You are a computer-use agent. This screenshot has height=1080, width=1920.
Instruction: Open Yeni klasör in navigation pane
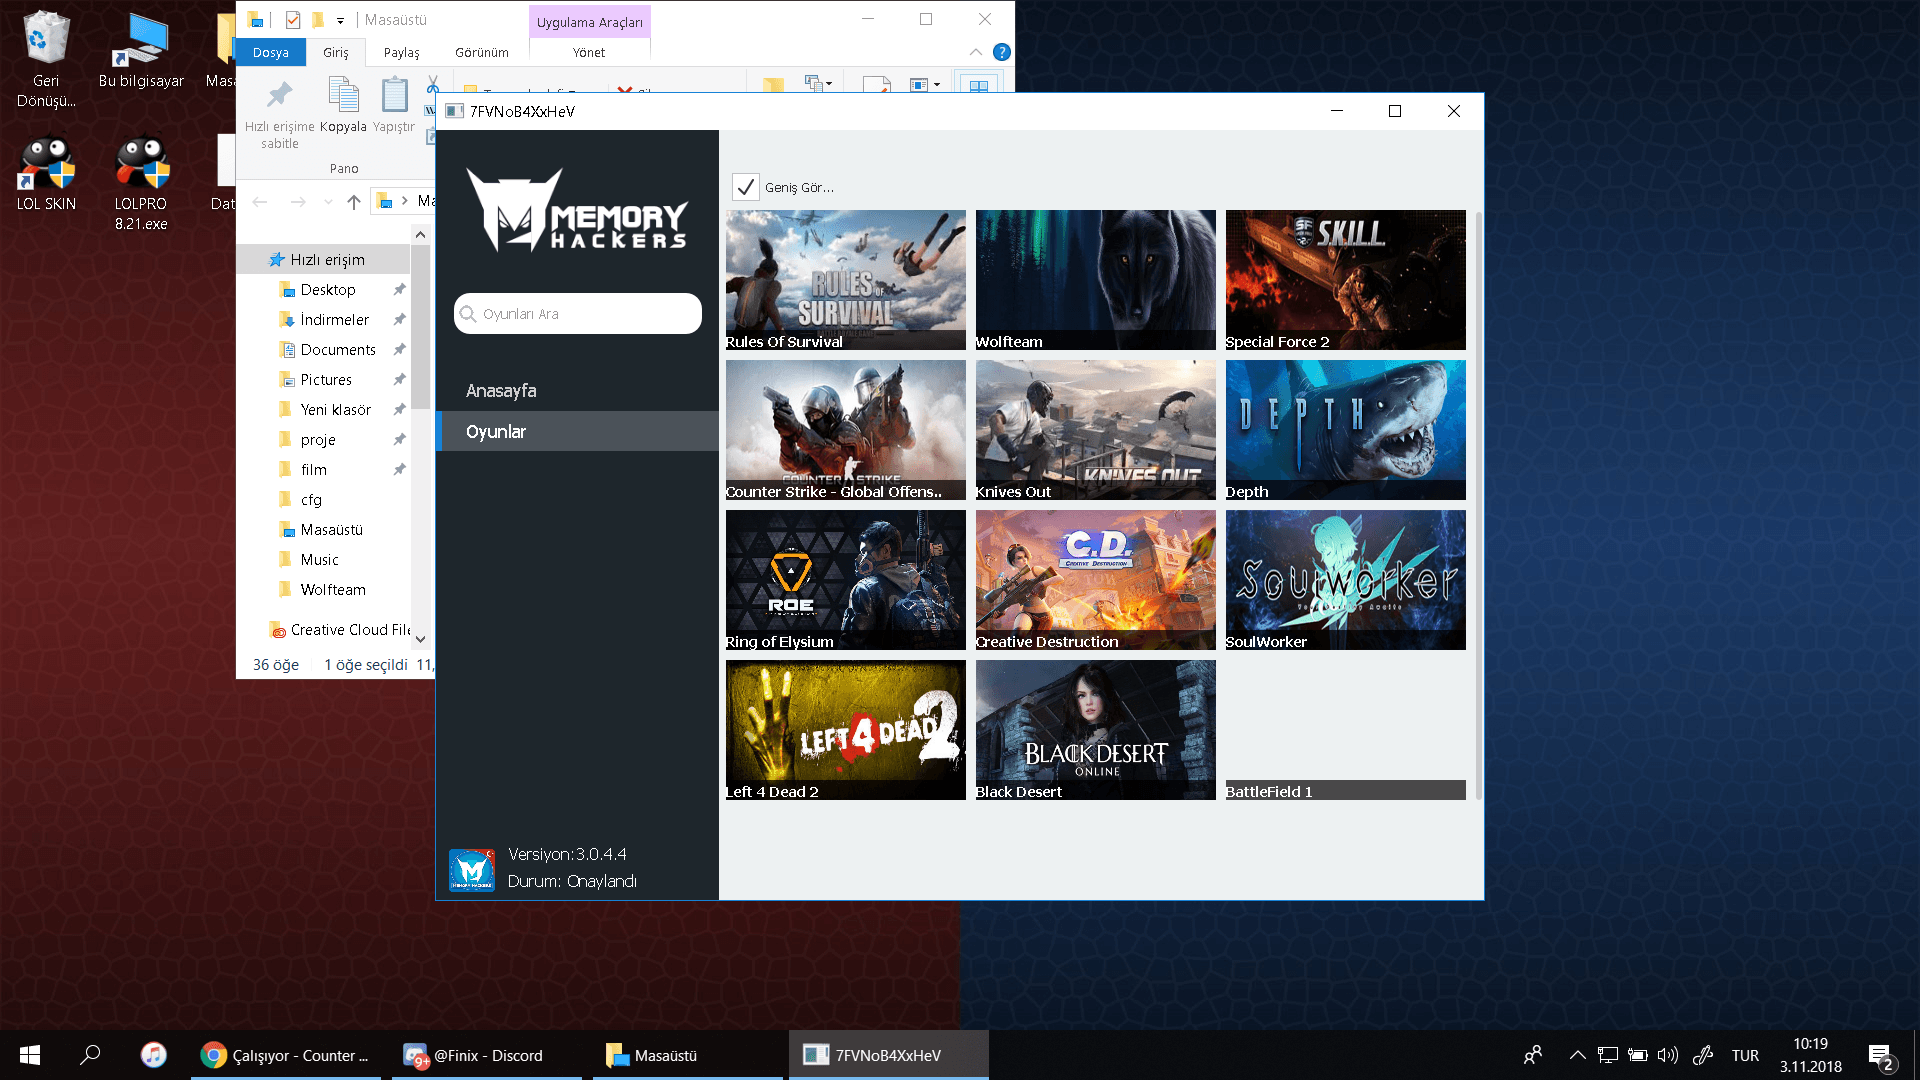click(324, 410)
